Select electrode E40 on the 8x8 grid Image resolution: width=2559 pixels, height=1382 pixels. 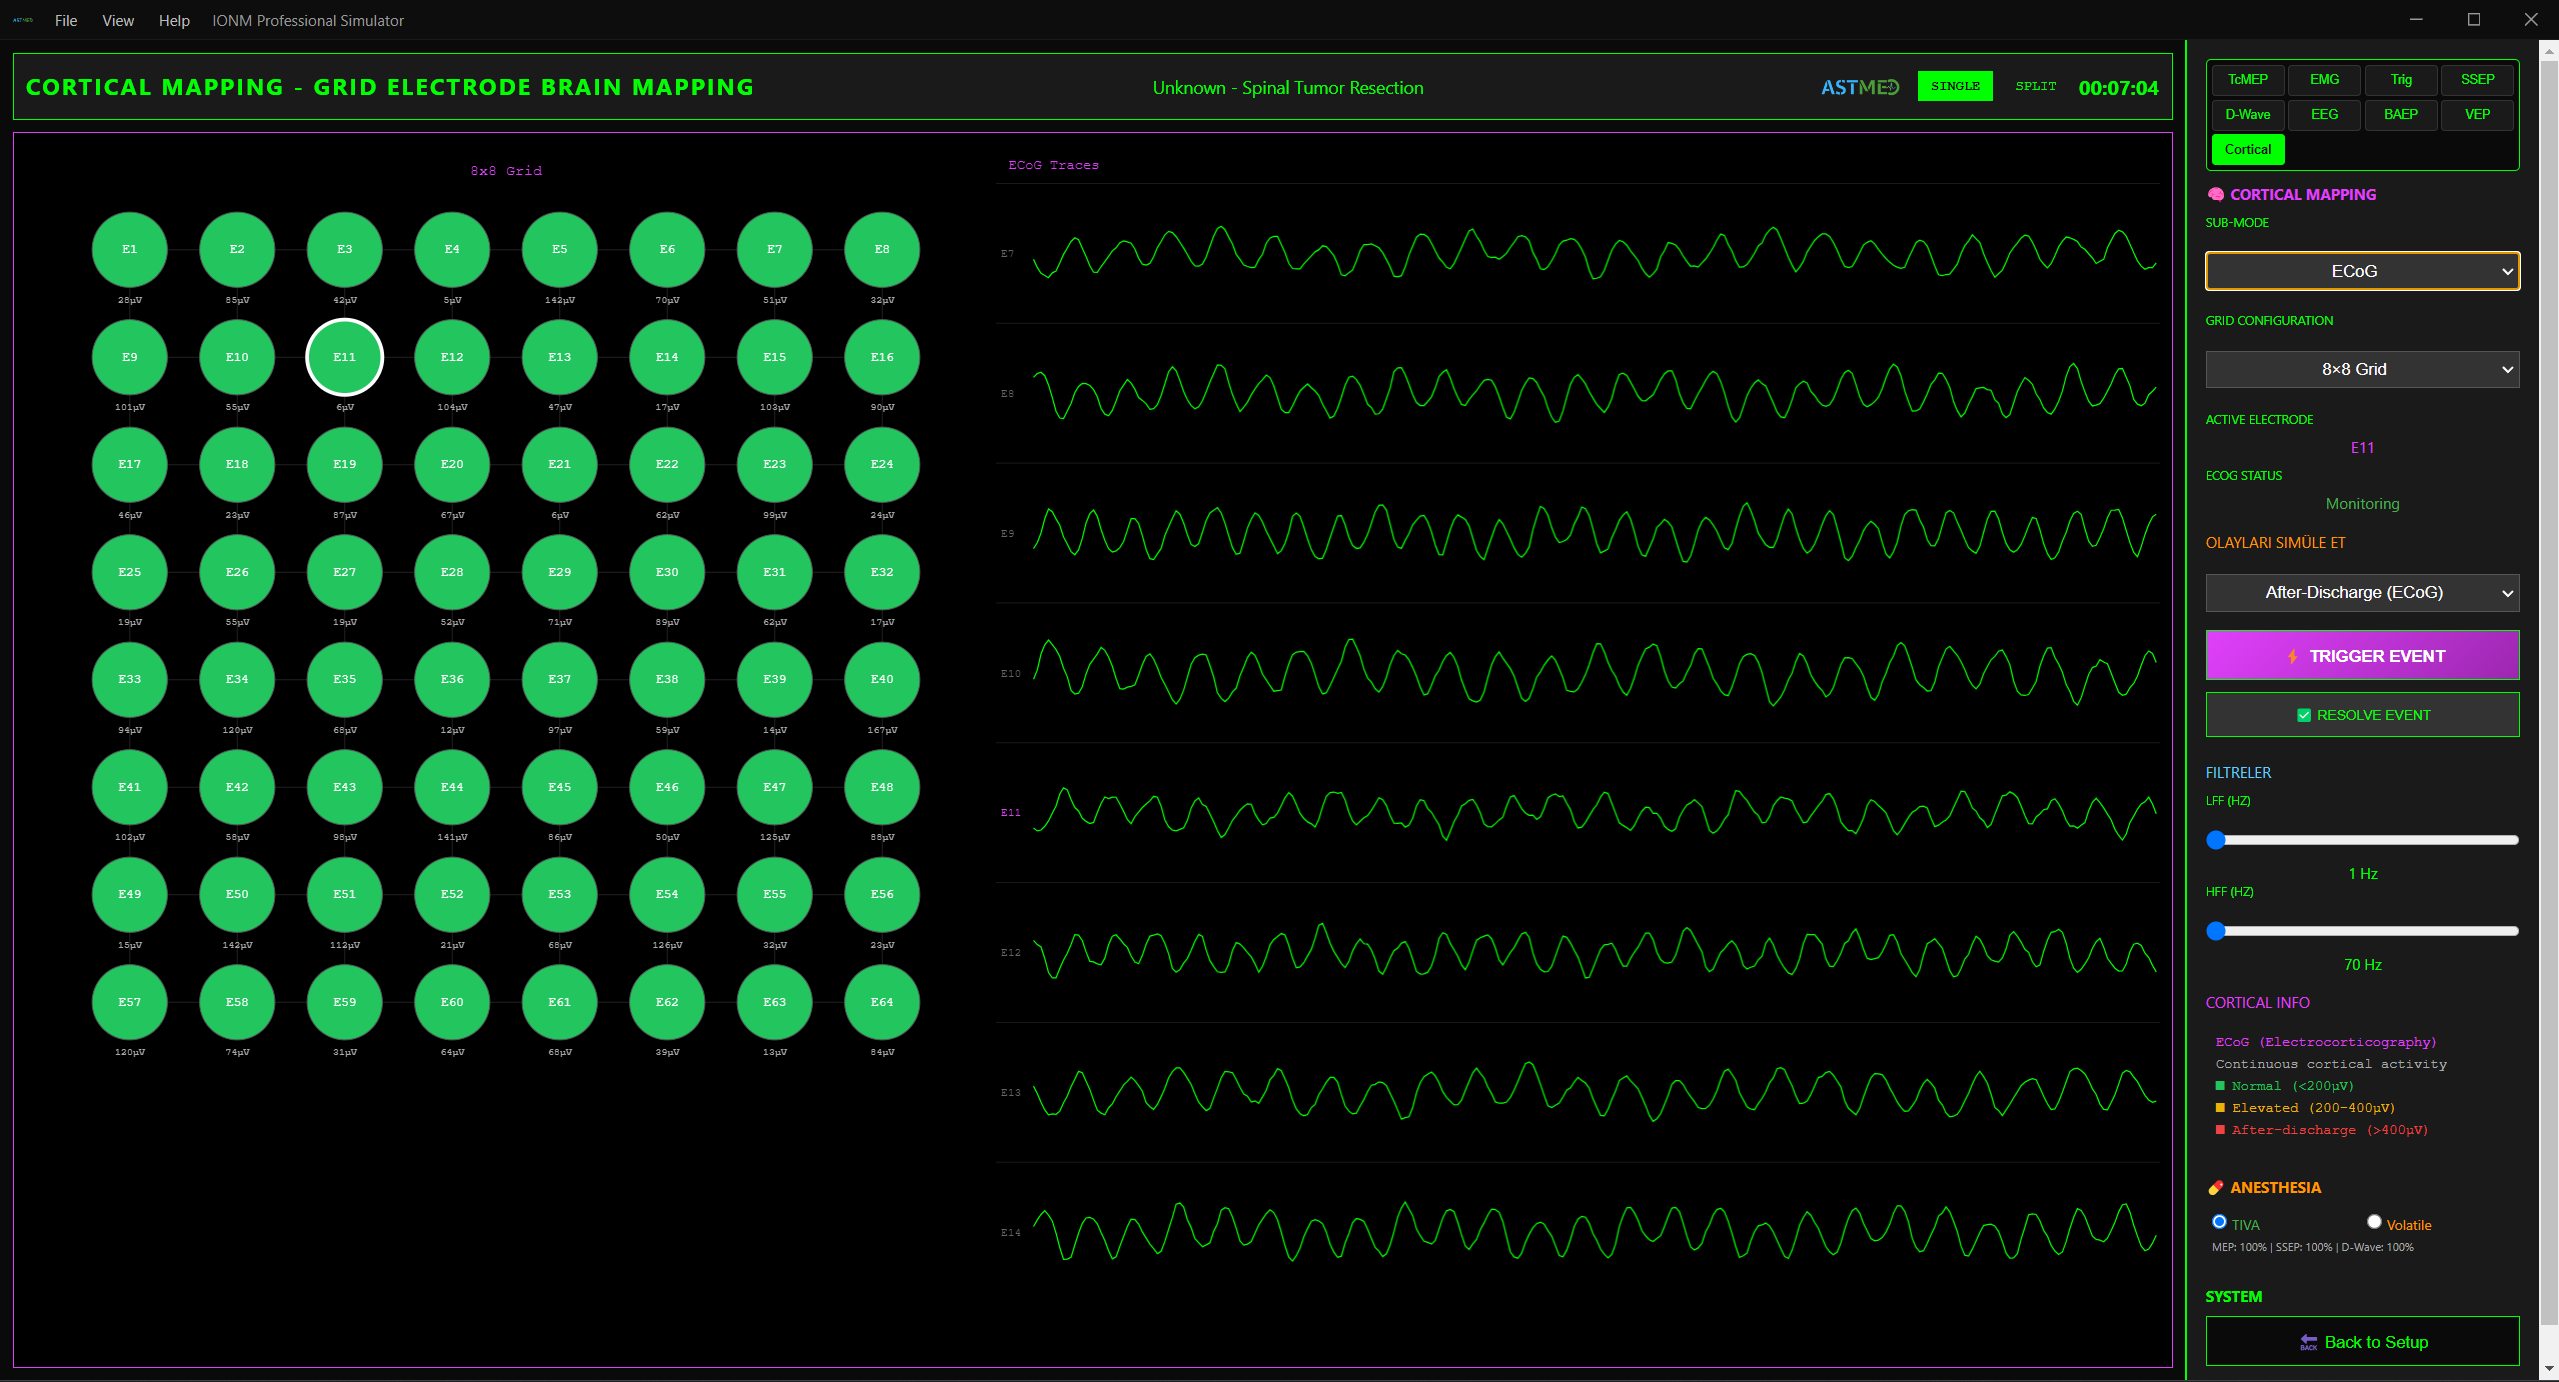(881, 679)
